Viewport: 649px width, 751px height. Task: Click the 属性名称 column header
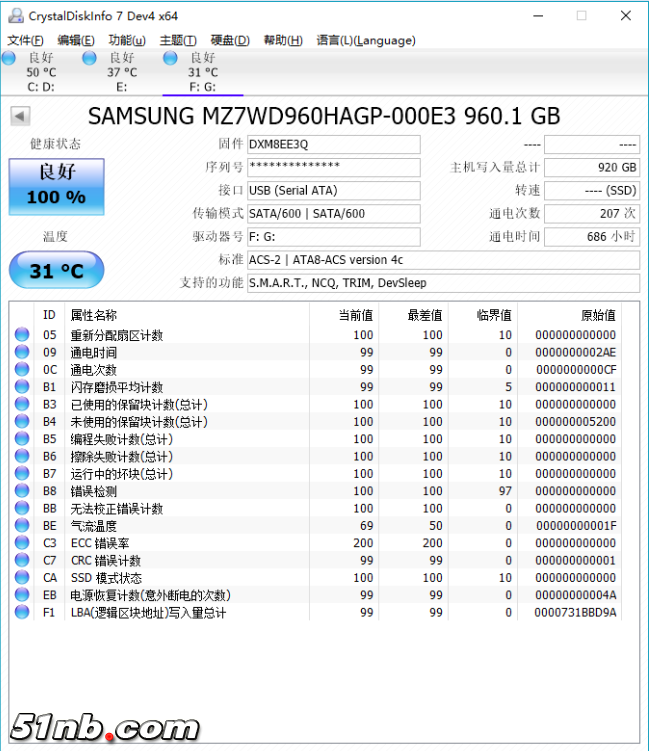coord(93,315)
